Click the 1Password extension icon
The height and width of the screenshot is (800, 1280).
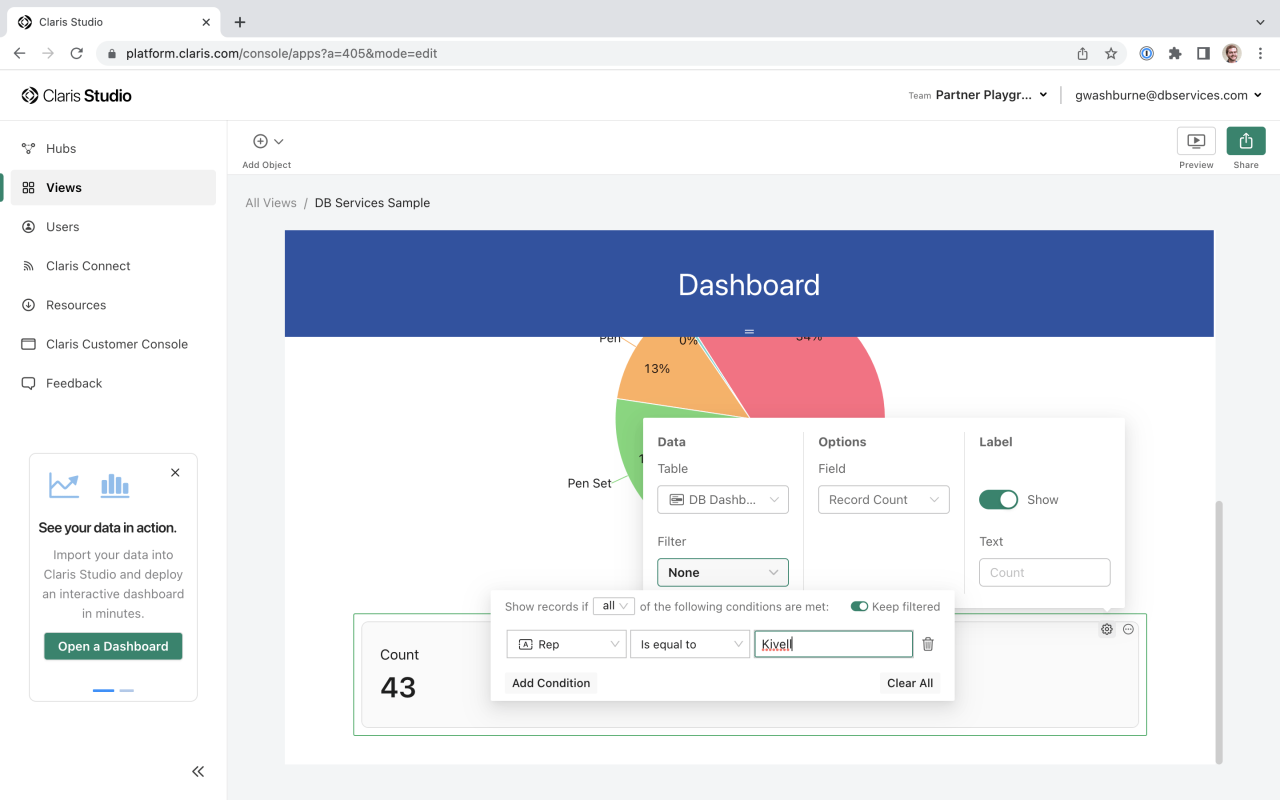click(1147, 53)
